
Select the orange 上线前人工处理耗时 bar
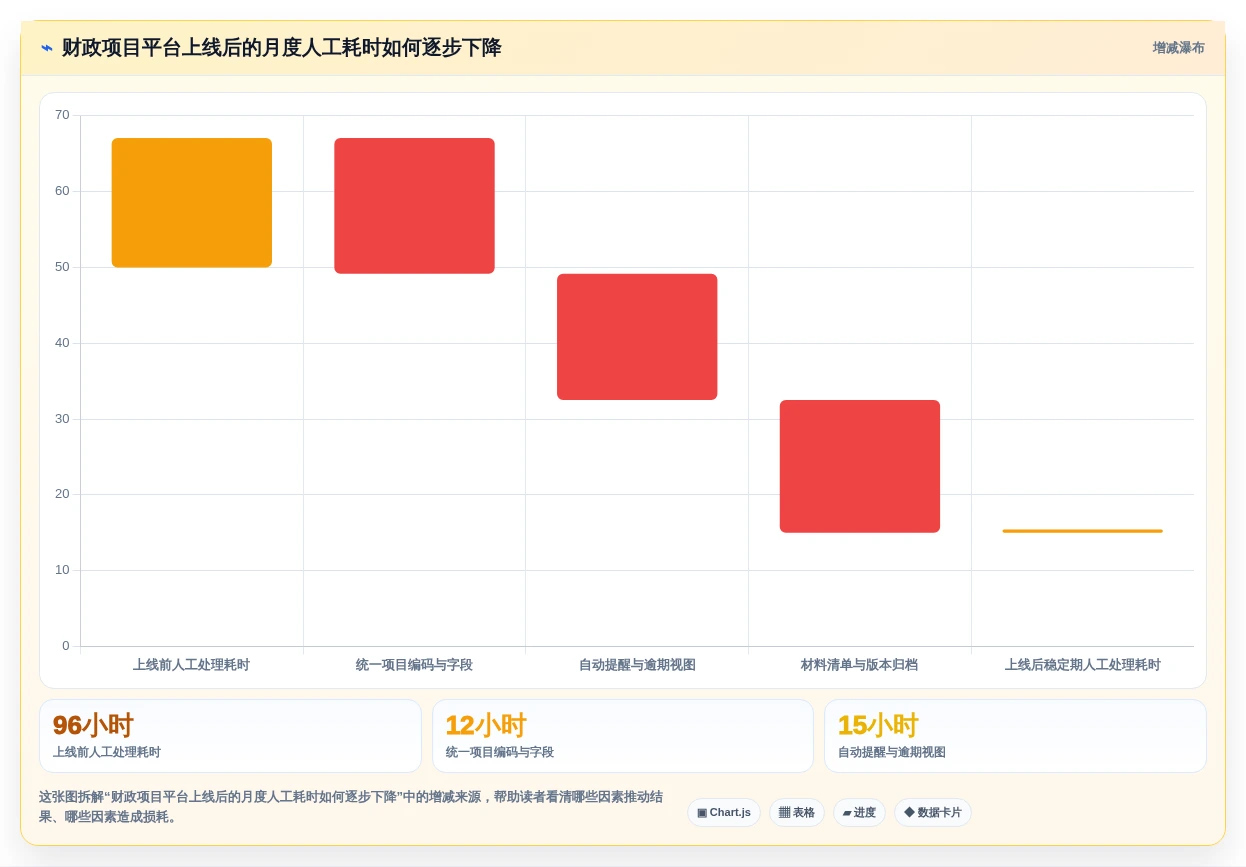[192, 203]
